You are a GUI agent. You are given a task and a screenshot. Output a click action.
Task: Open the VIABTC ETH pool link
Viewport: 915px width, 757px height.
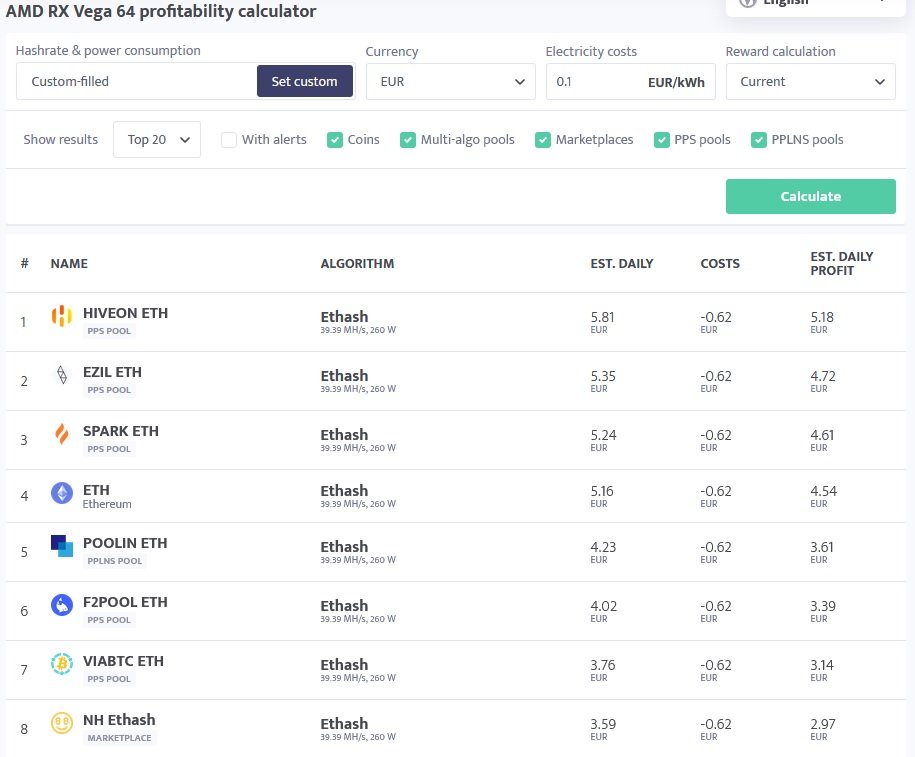pos(123,661)
